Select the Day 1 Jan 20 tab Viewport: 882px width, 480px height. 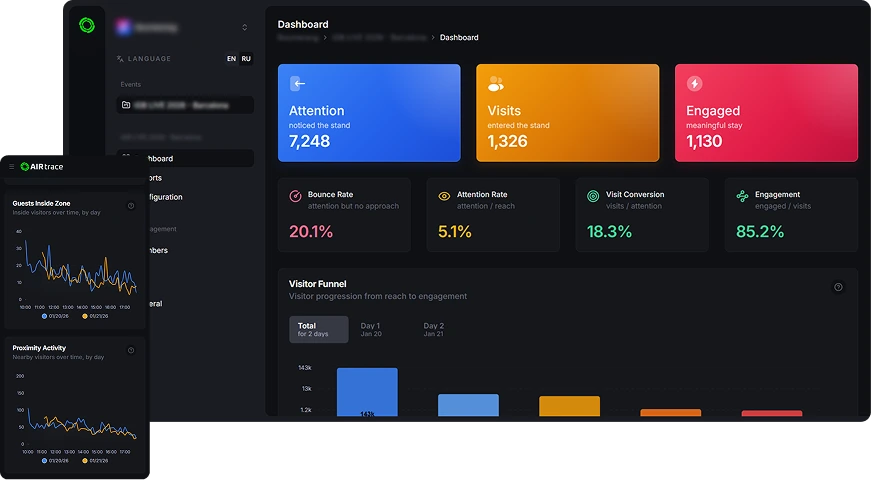pos(371,329)
